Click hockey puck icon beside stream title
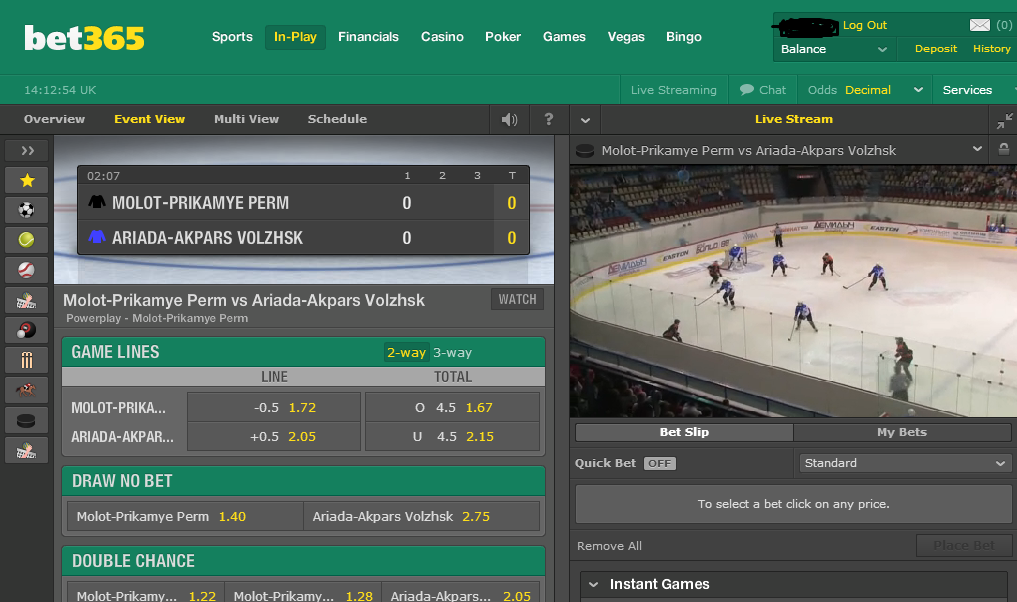The image size is (1017, 602). click(585, 150)
